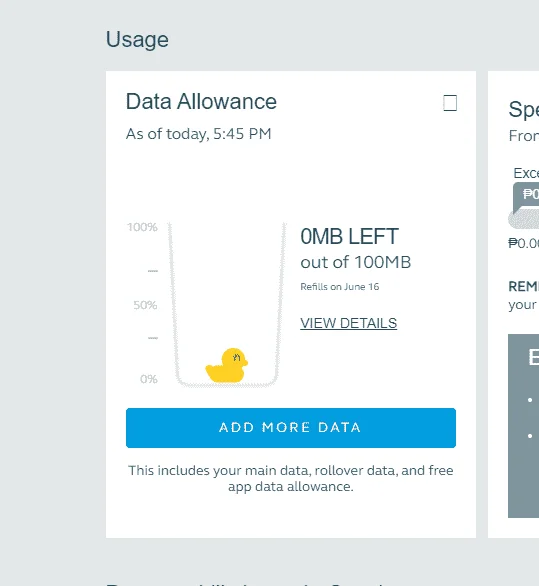Screen dimensions: 539x586
Task: Click the yellow rubber duck icon
Action: point(227,365)
